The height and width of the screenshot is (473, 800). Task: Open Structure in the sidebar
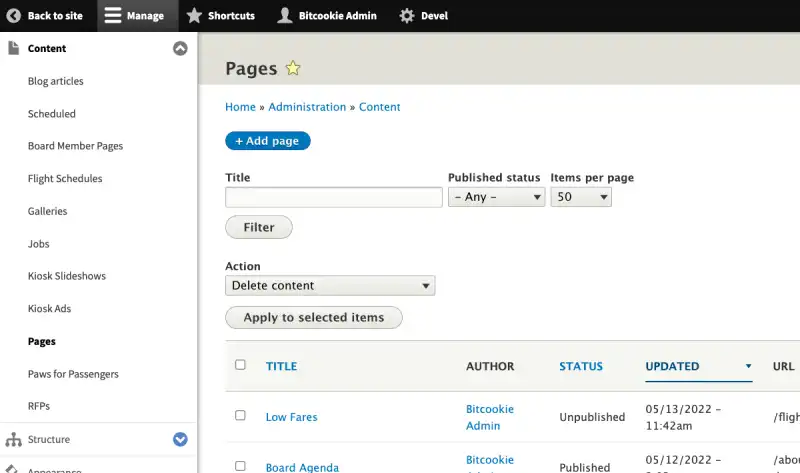point(49,439)
